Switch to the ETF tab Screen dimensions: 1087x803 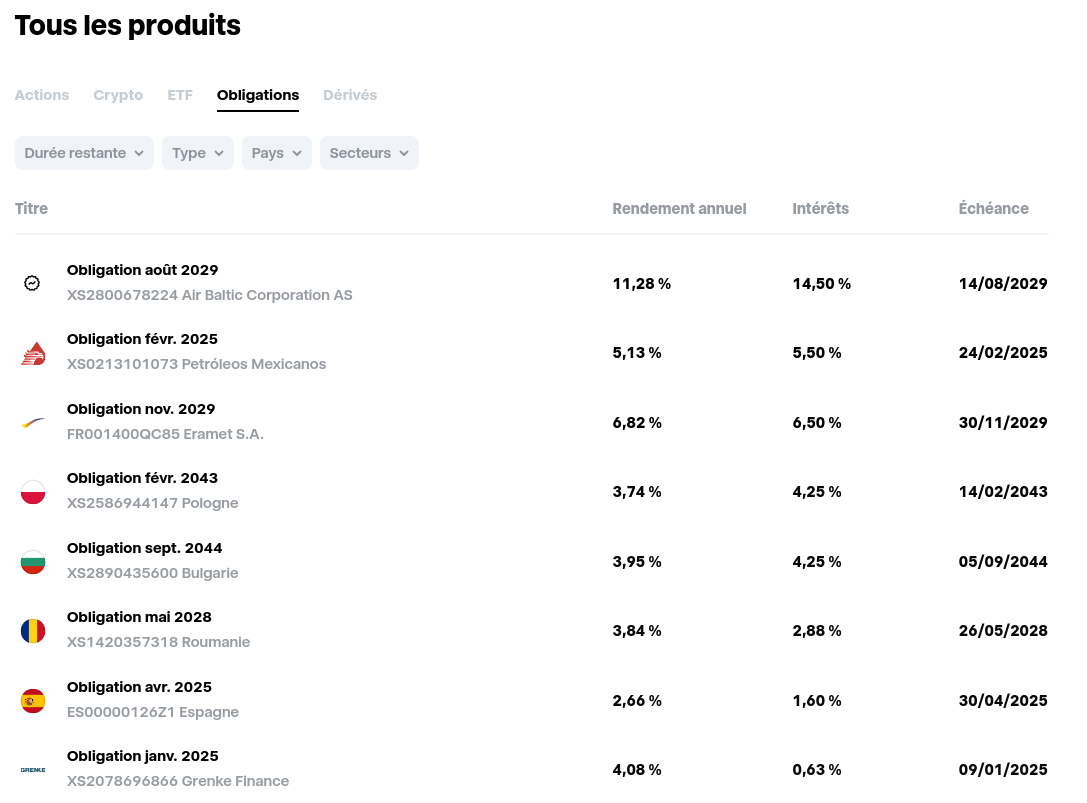pos(179,95)
